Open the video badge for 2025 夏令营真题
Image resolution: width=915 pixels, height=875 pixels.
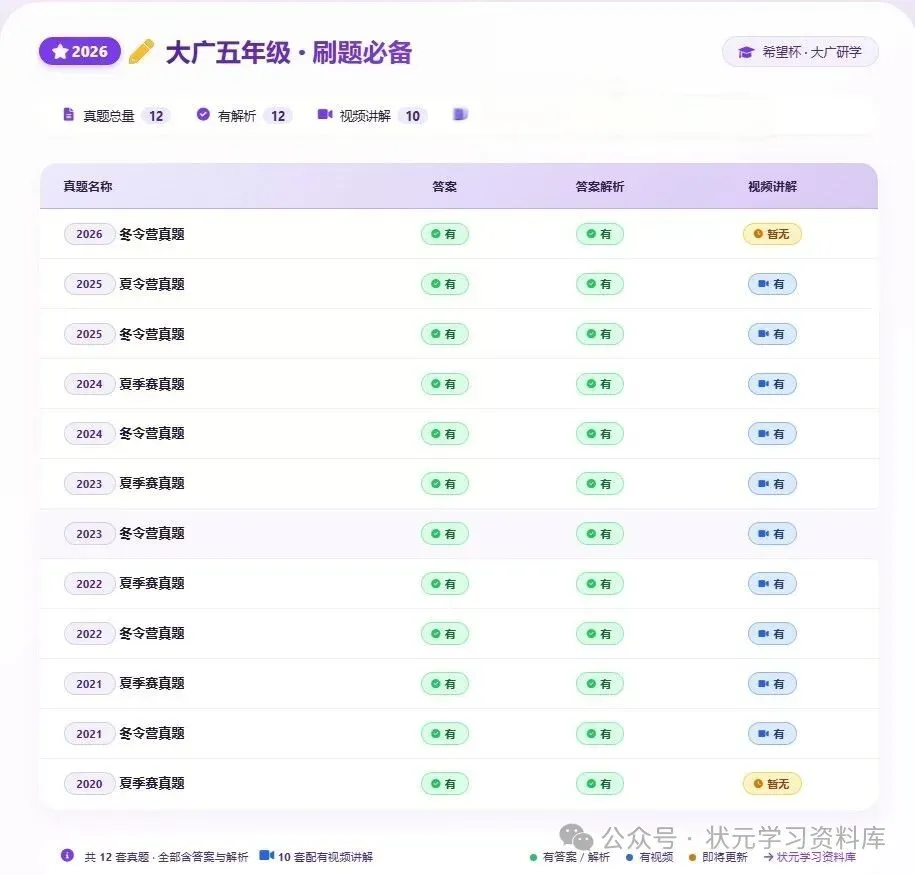pyautogui.click(x=772, y=284)
